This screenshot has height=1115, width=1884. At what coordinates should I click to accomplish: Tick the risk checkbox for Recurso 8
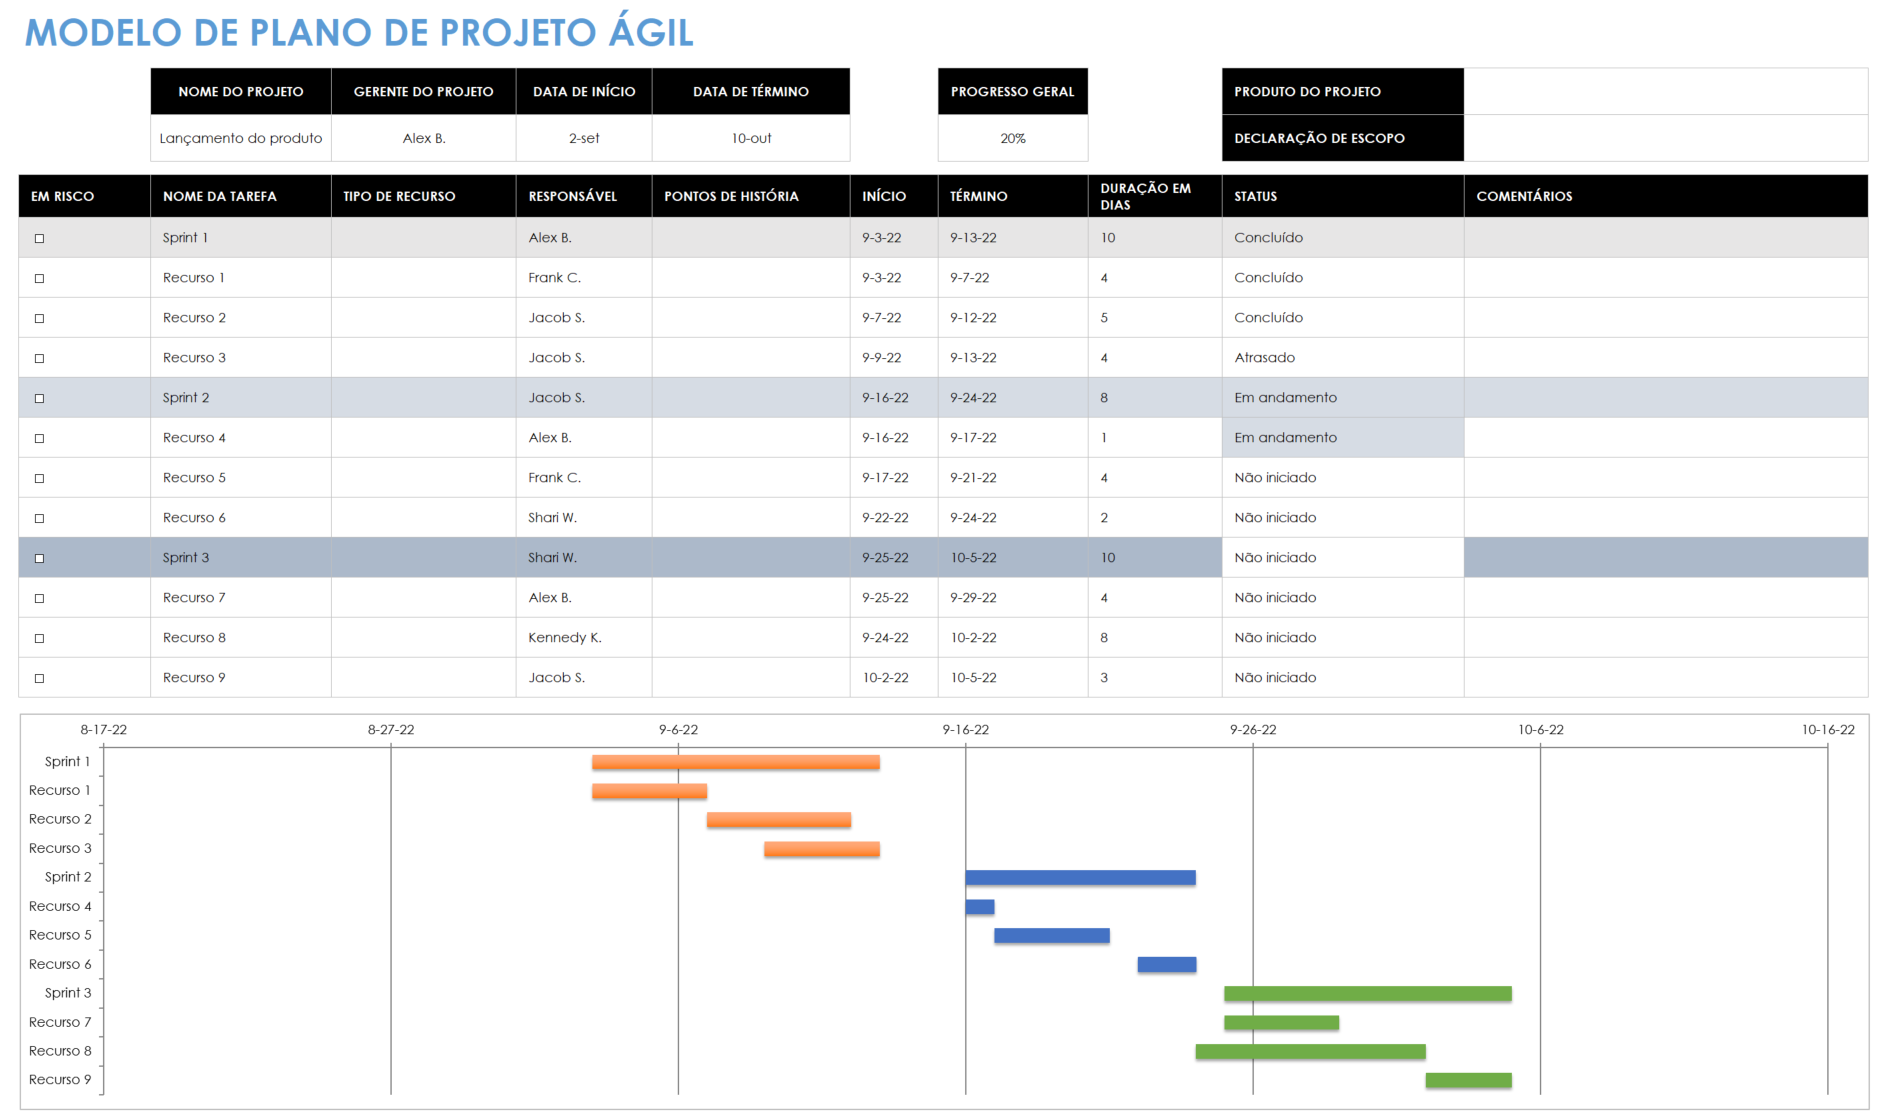(x=39, y=638)
